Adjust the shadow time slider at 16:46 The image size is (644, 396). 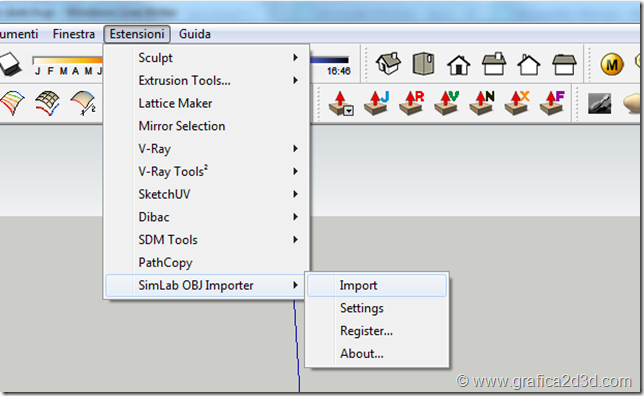point(329,60)
